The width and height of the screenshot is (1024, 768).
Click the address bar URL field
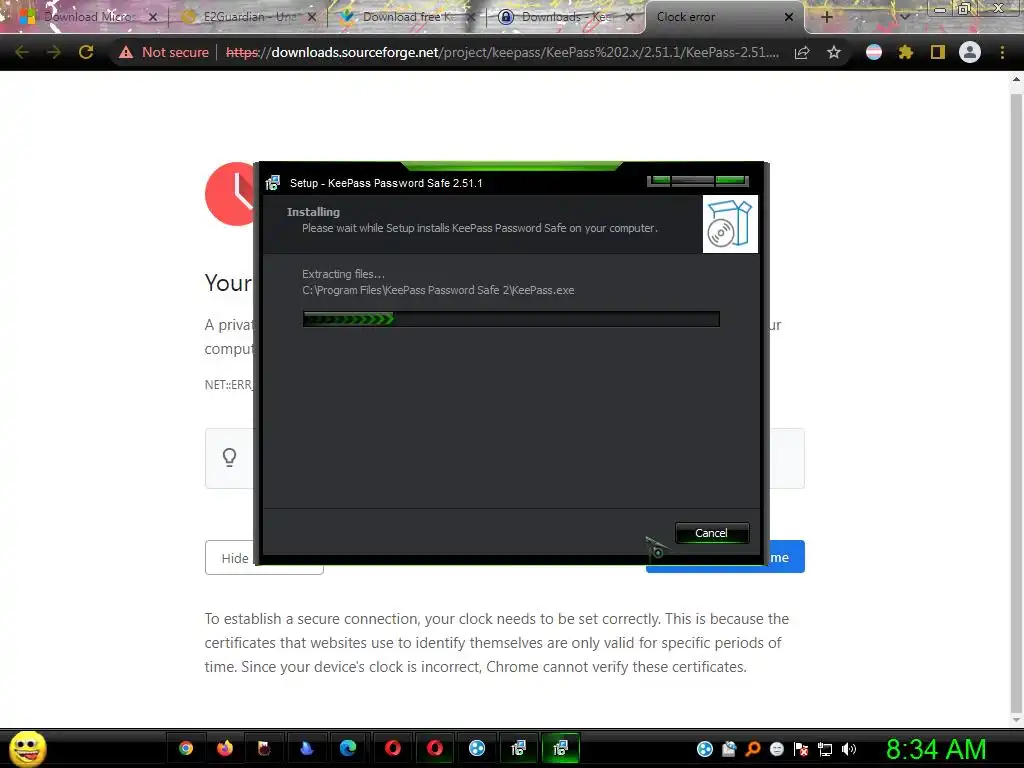502,52
